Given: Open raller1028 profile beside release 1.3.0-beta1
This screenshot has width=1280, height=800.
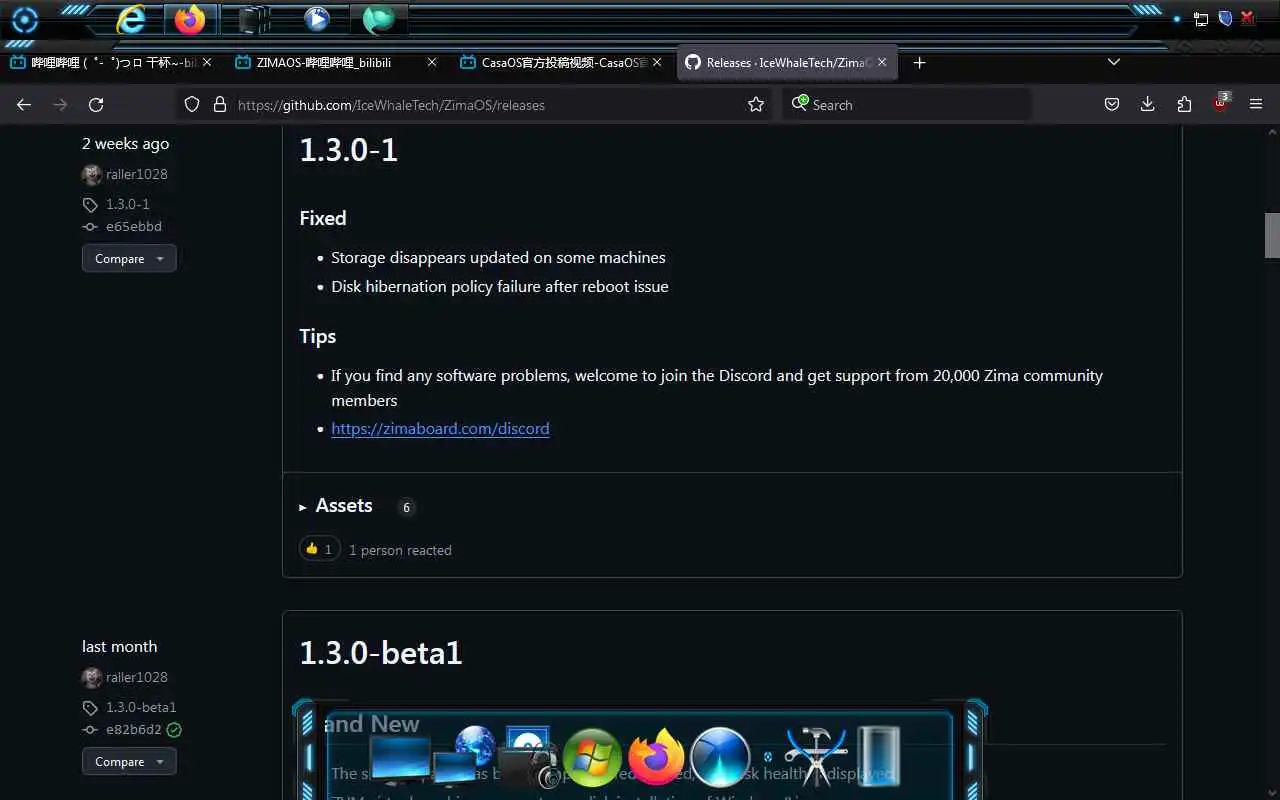Looking at the screenshot, I should (x=136, y=677).
